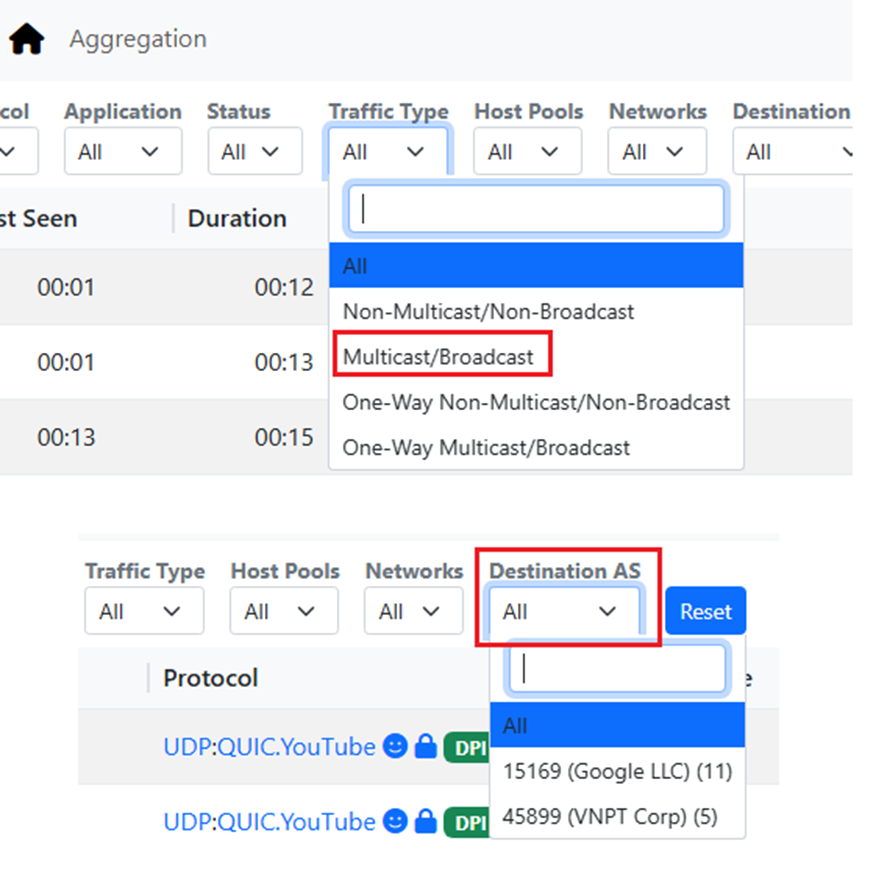Open the Application filter dropdown
This screenshot has height=874, width=887.
coord(123,152)
